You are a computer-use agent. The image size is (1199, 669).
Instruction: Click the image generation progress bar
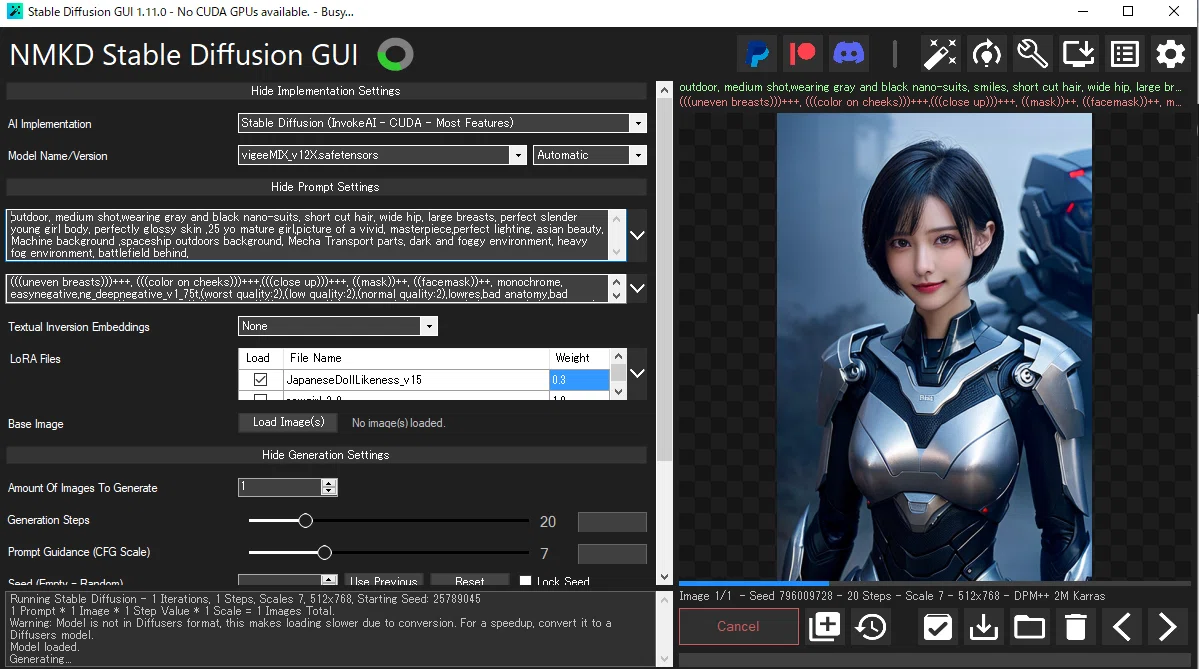coord(934,583)
